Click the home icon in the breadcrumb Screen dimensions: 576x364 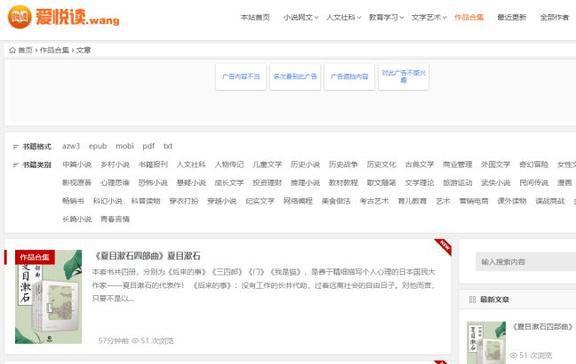click(12, 50)
